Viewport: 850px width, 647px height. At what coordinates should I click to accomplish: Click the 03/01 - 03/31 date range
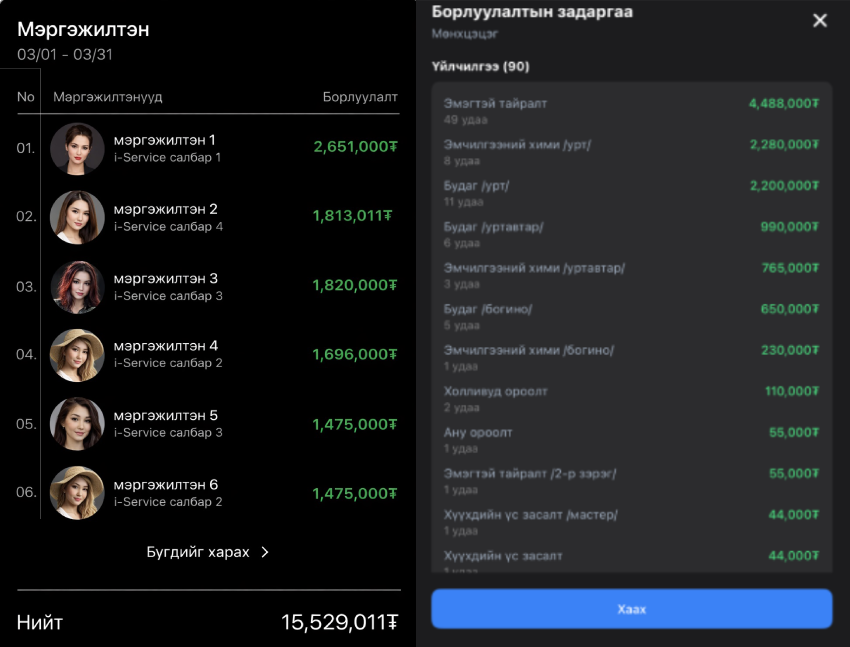click(64, 54)
